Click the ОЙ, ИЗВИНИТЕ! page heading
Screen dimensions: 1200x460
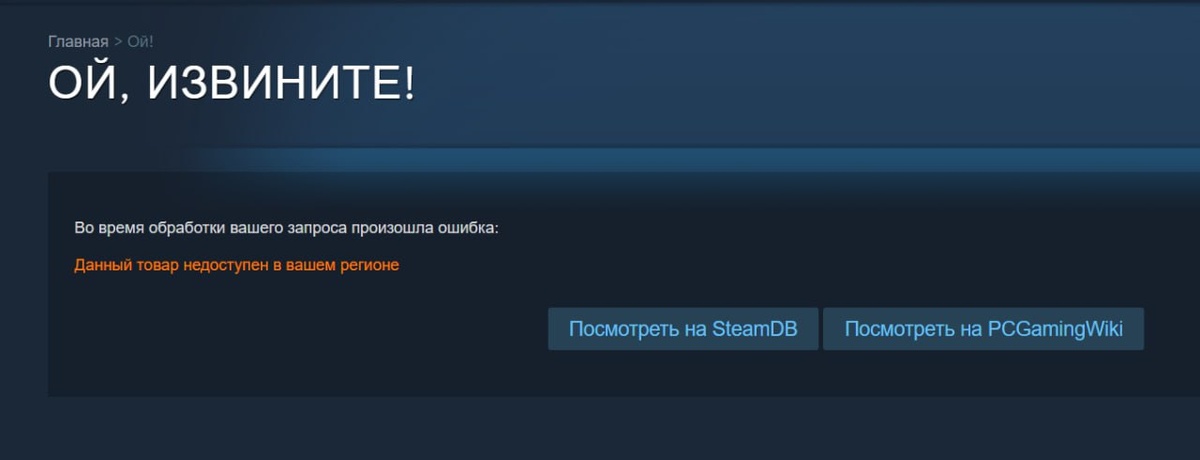pos(231,85)
